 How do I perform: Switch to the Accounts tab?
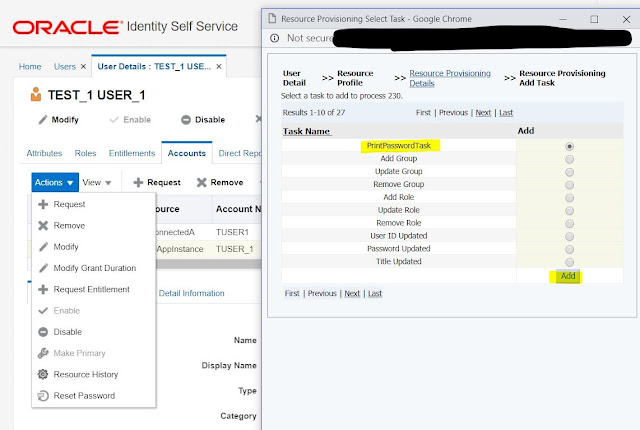(187, 153)
